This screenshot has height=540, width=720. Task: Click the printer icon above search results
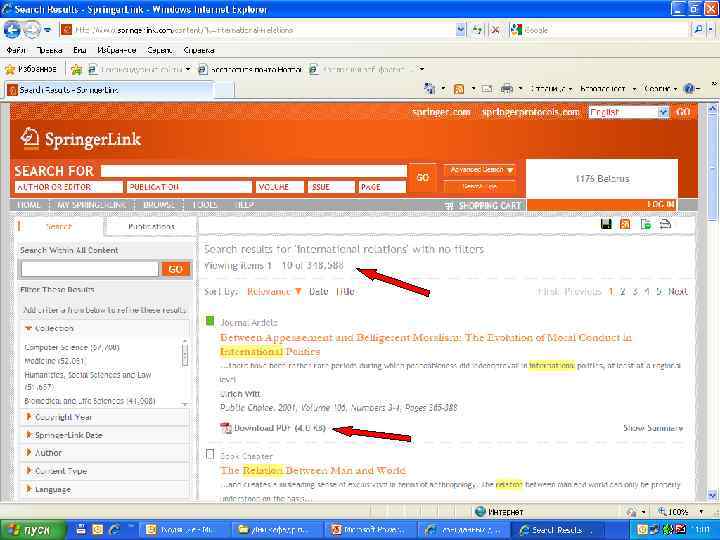[x=665, y=224]
